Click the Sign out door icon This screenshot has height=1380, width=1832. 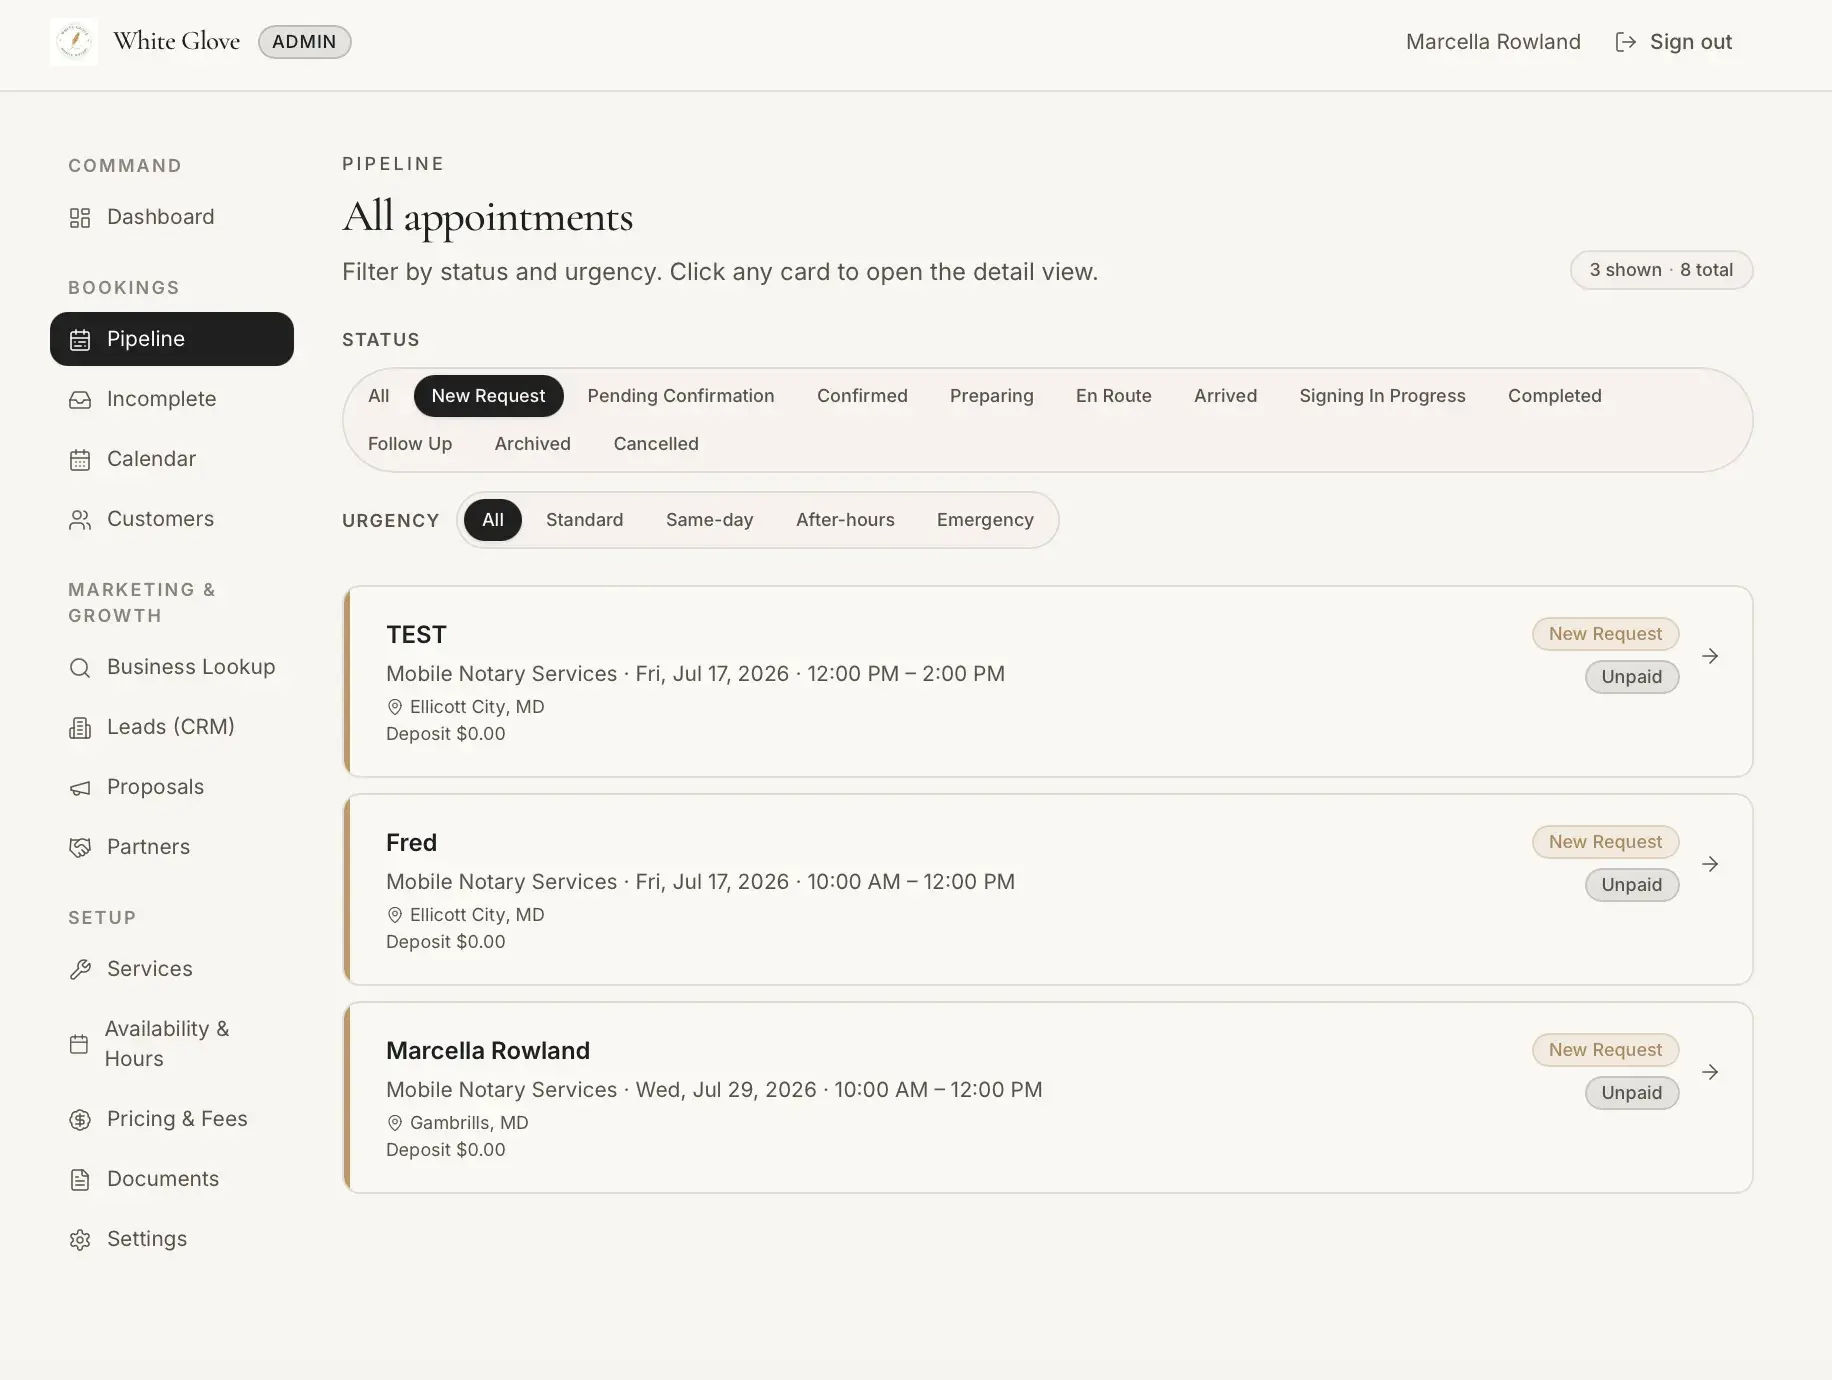coord(1626,42)
